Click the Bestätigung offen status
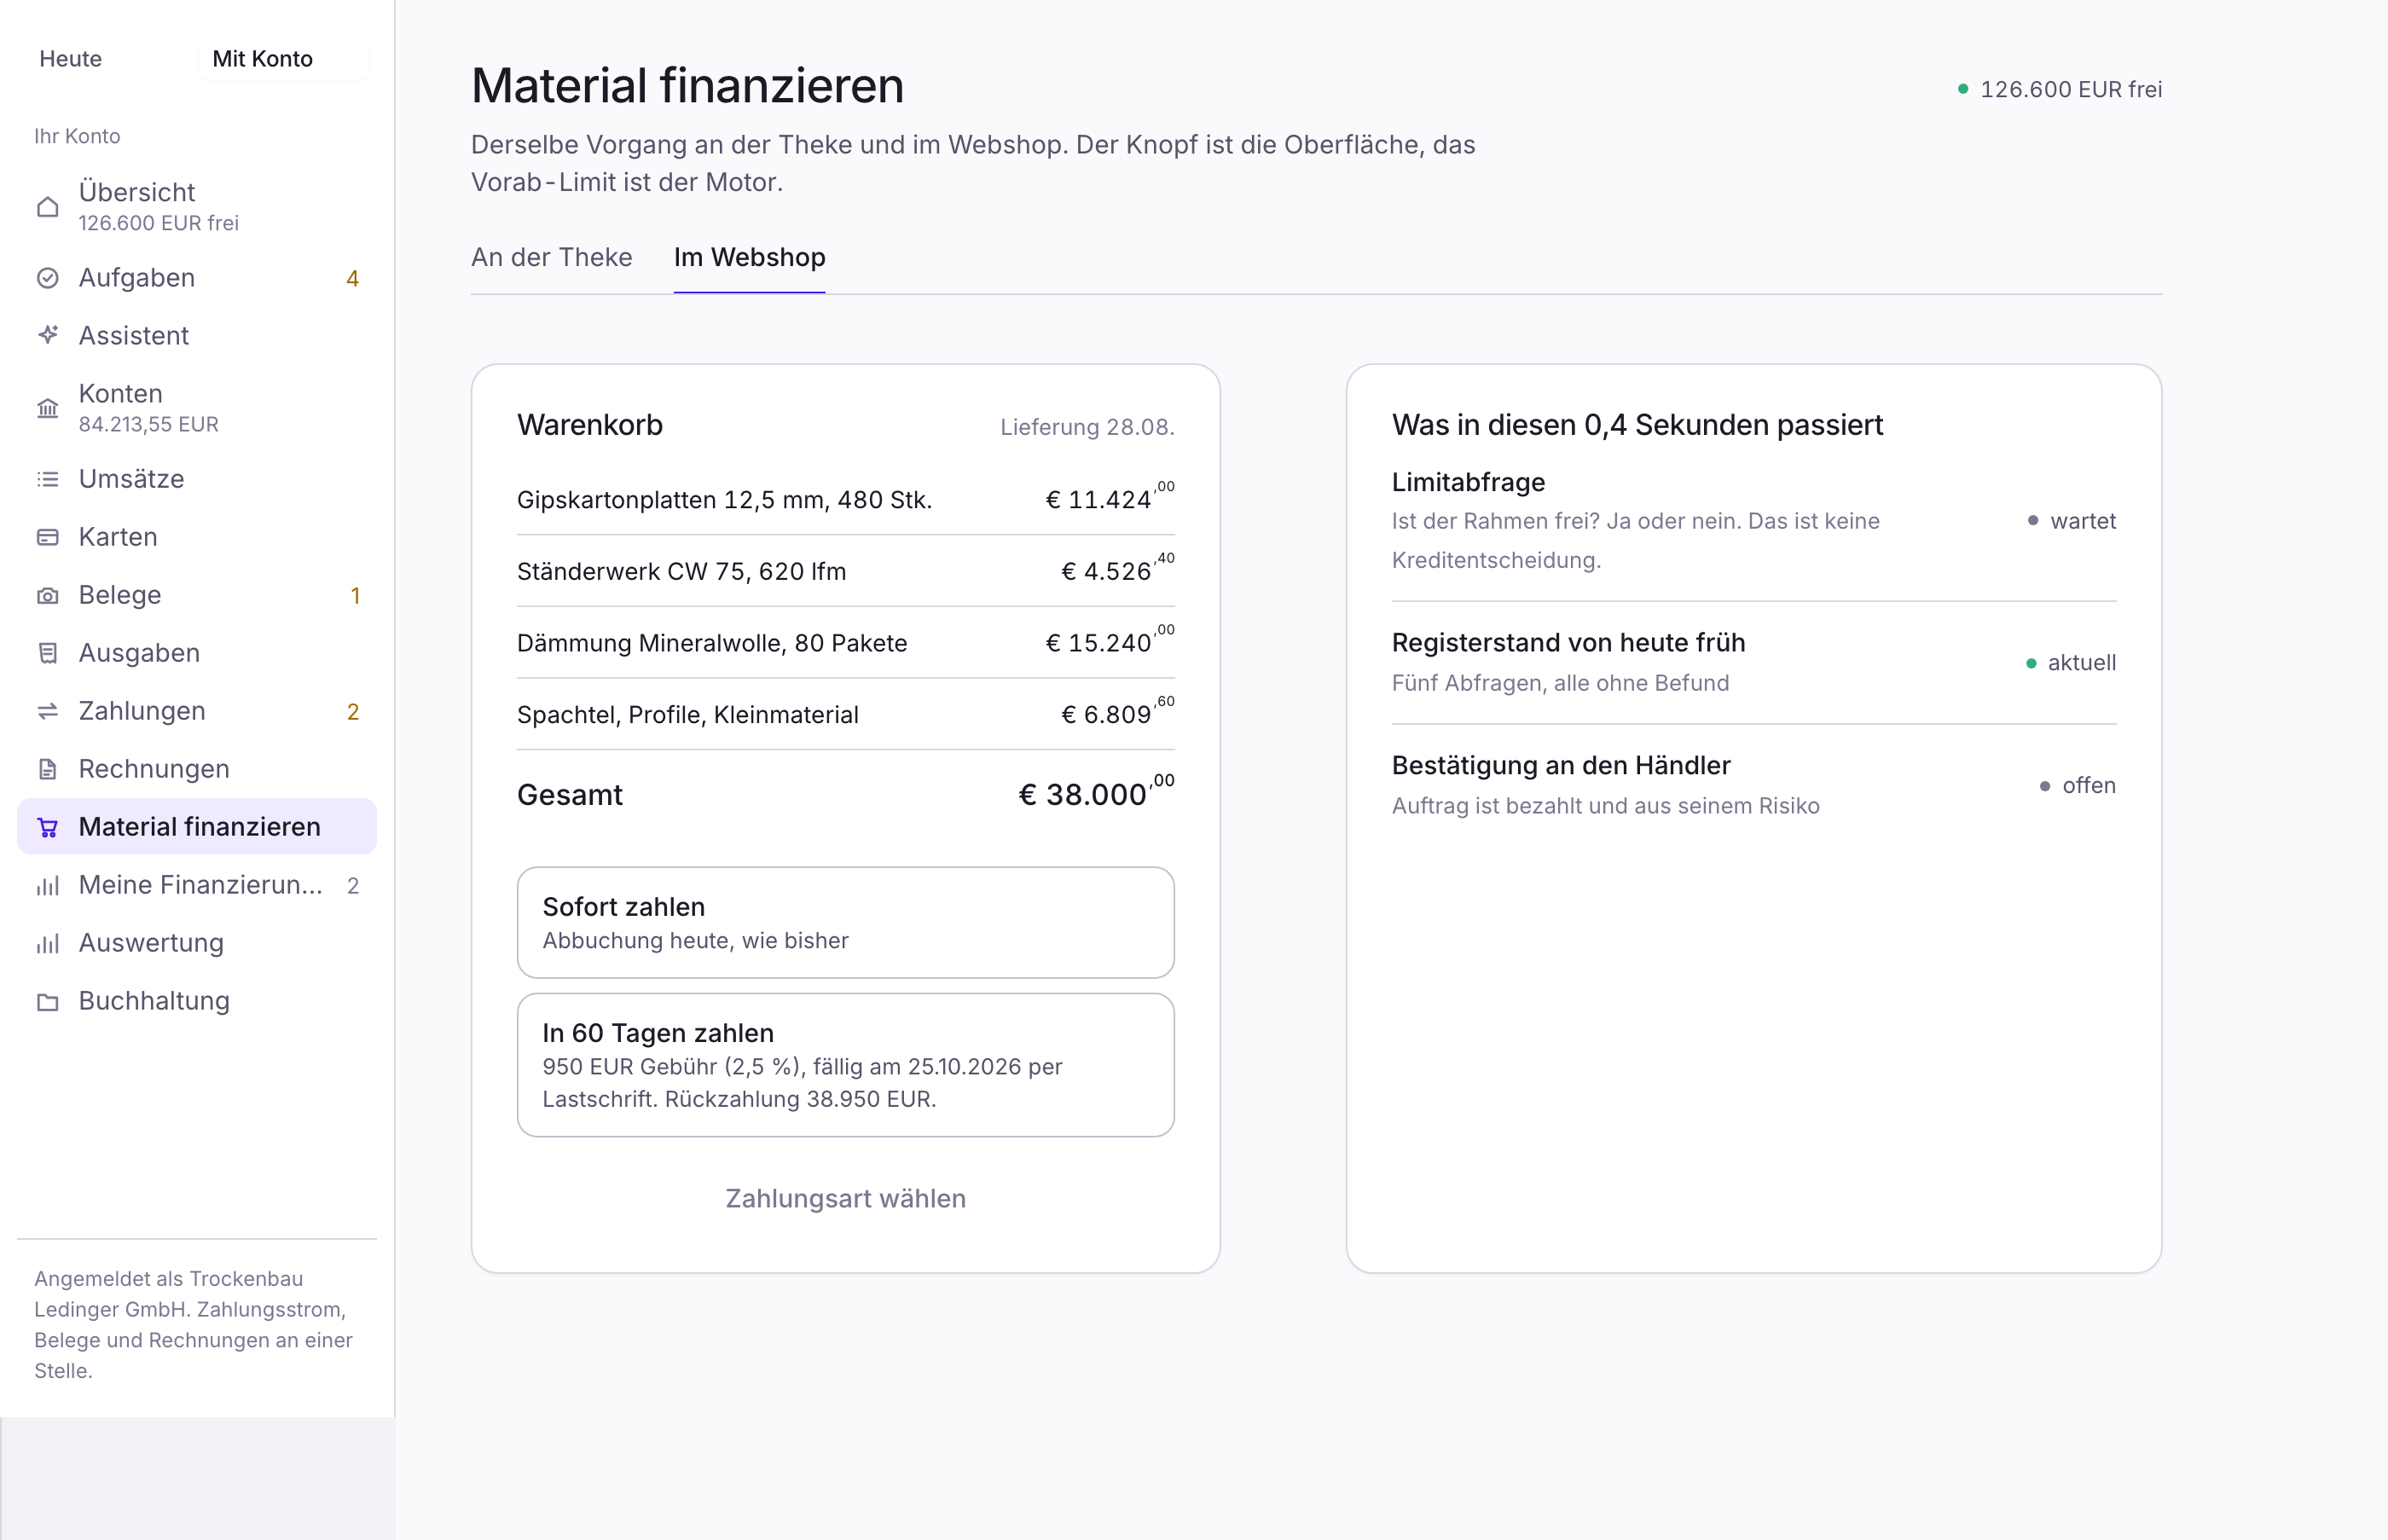 2078,786
